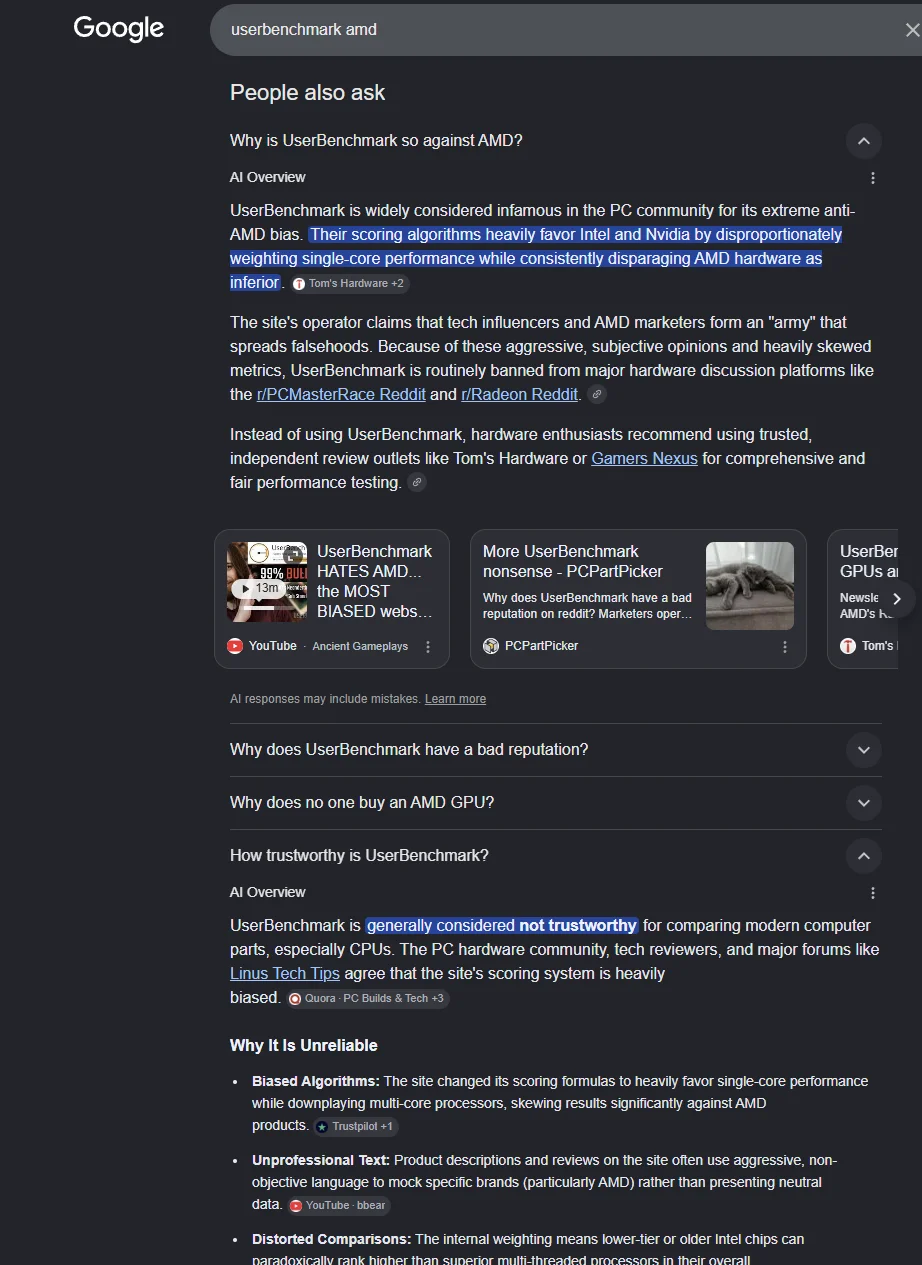Viewport: 922px width, 1265px height.
Task: Click the 'Unprofessional Text:' bullet label
Action: (321, 1160)
